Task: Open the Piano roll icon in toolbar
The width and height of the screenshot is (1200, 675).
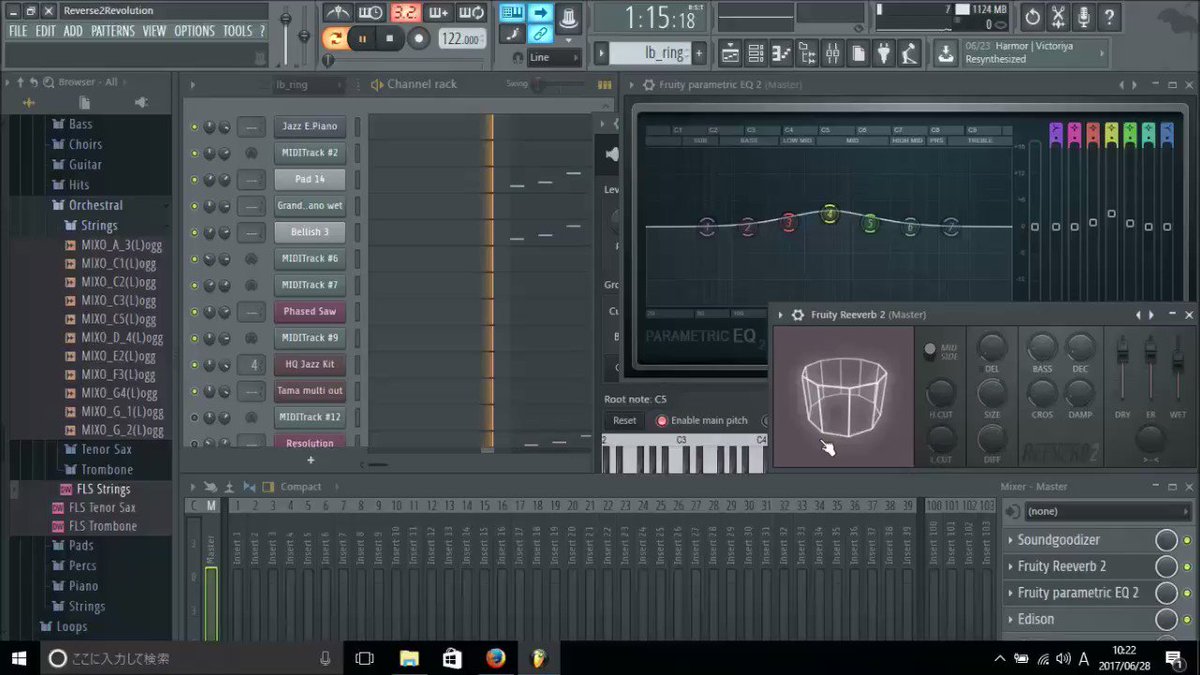Action: coord(782,53)
